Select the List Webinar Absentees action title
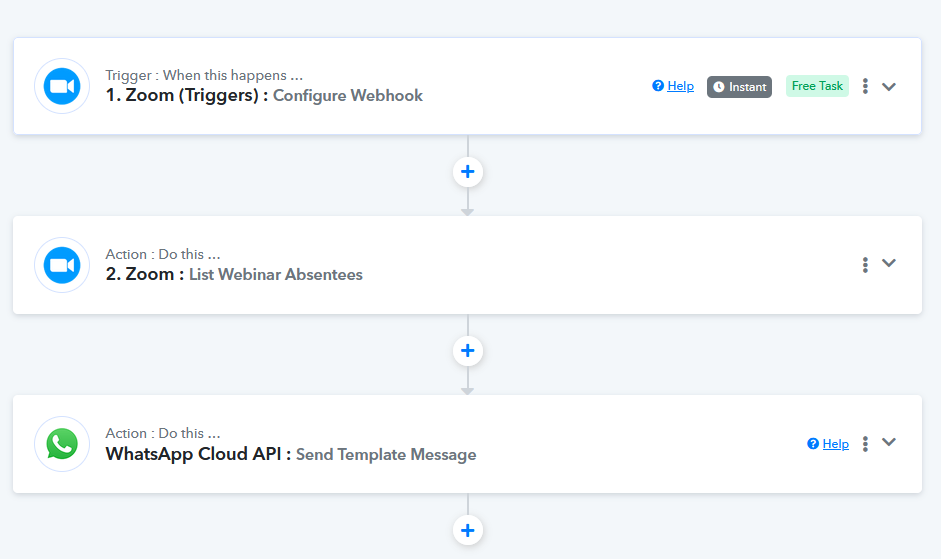The width and height of the screenshot is (941, 559). (275, 274)
